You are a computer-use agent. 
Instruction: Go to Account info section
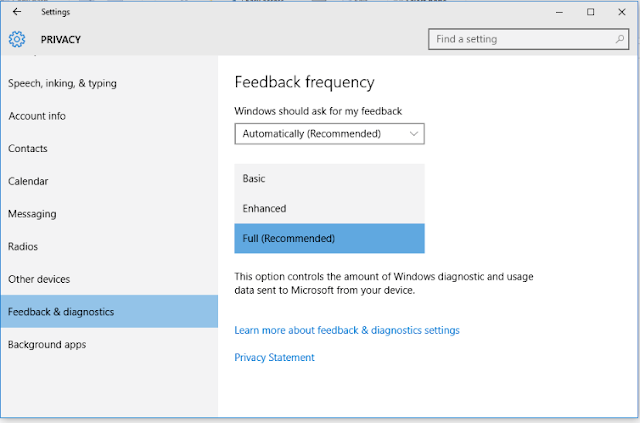(x=37, y=116)
